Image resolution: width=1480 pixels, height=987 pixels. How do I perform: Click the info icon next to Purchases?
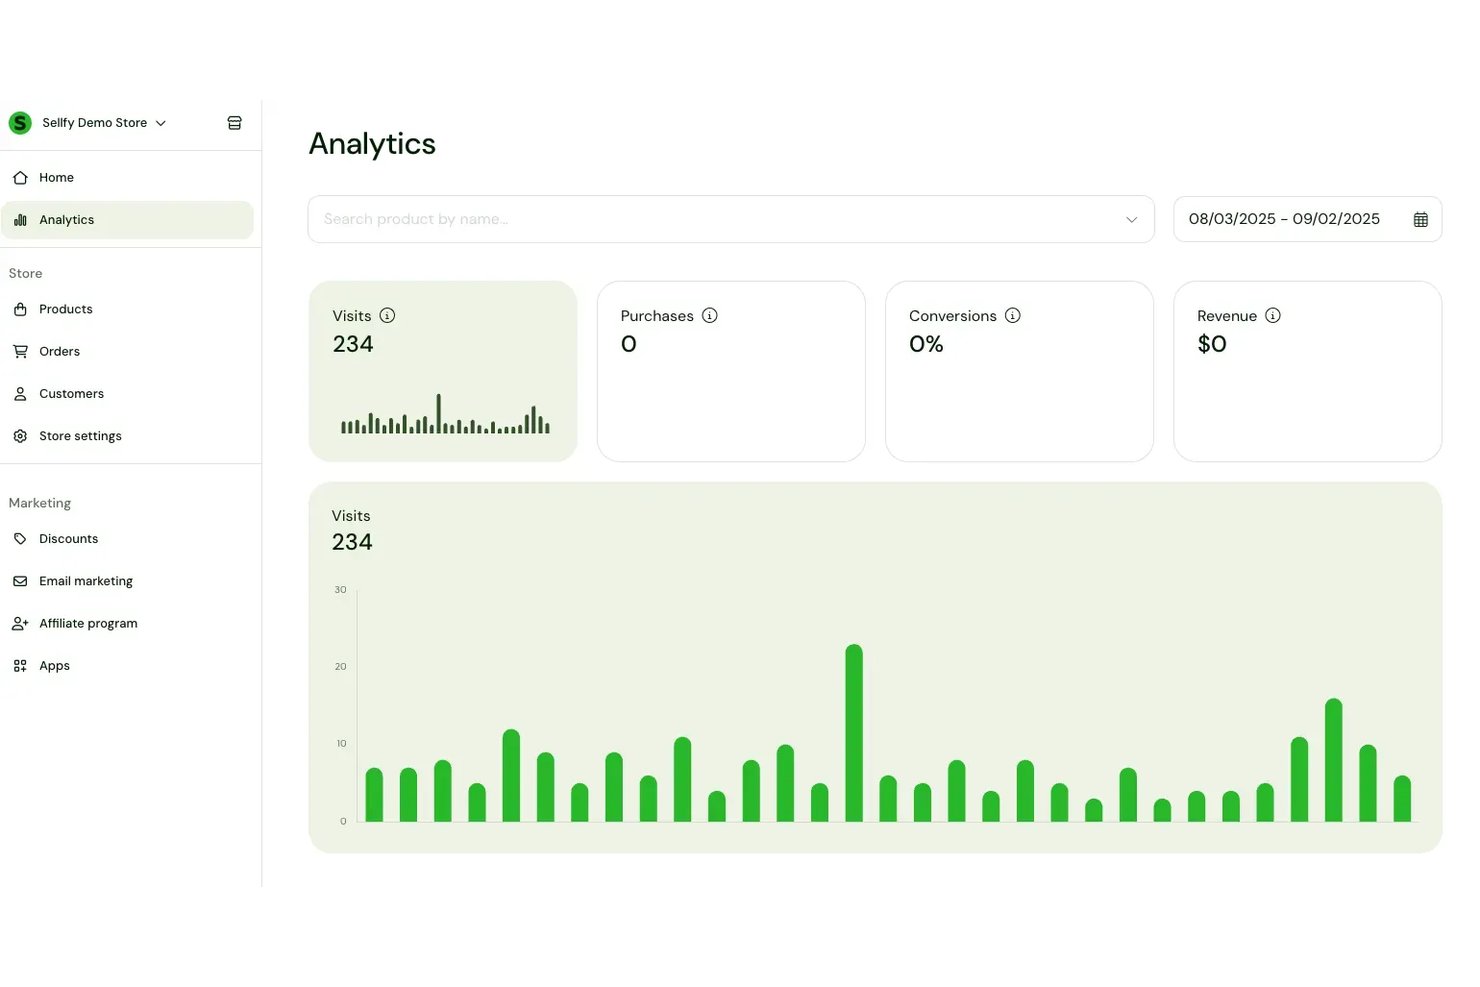[x=710, y=316]
